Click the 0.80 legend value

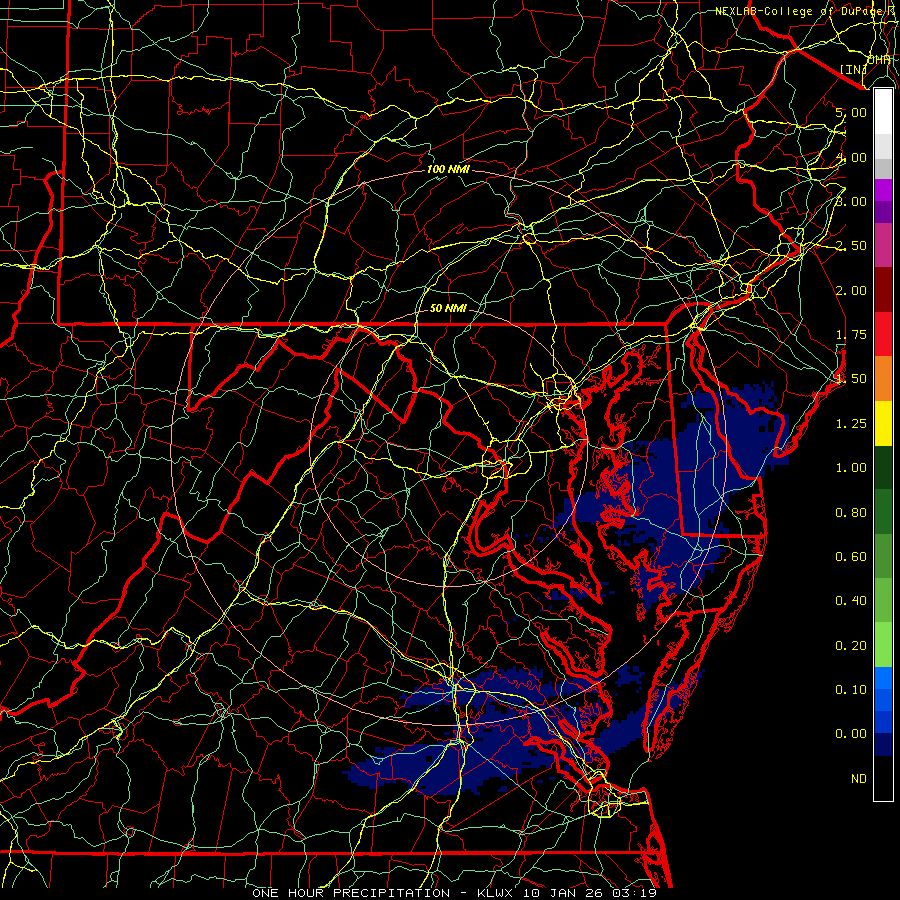pyautogui.click(x=851, y=513)
